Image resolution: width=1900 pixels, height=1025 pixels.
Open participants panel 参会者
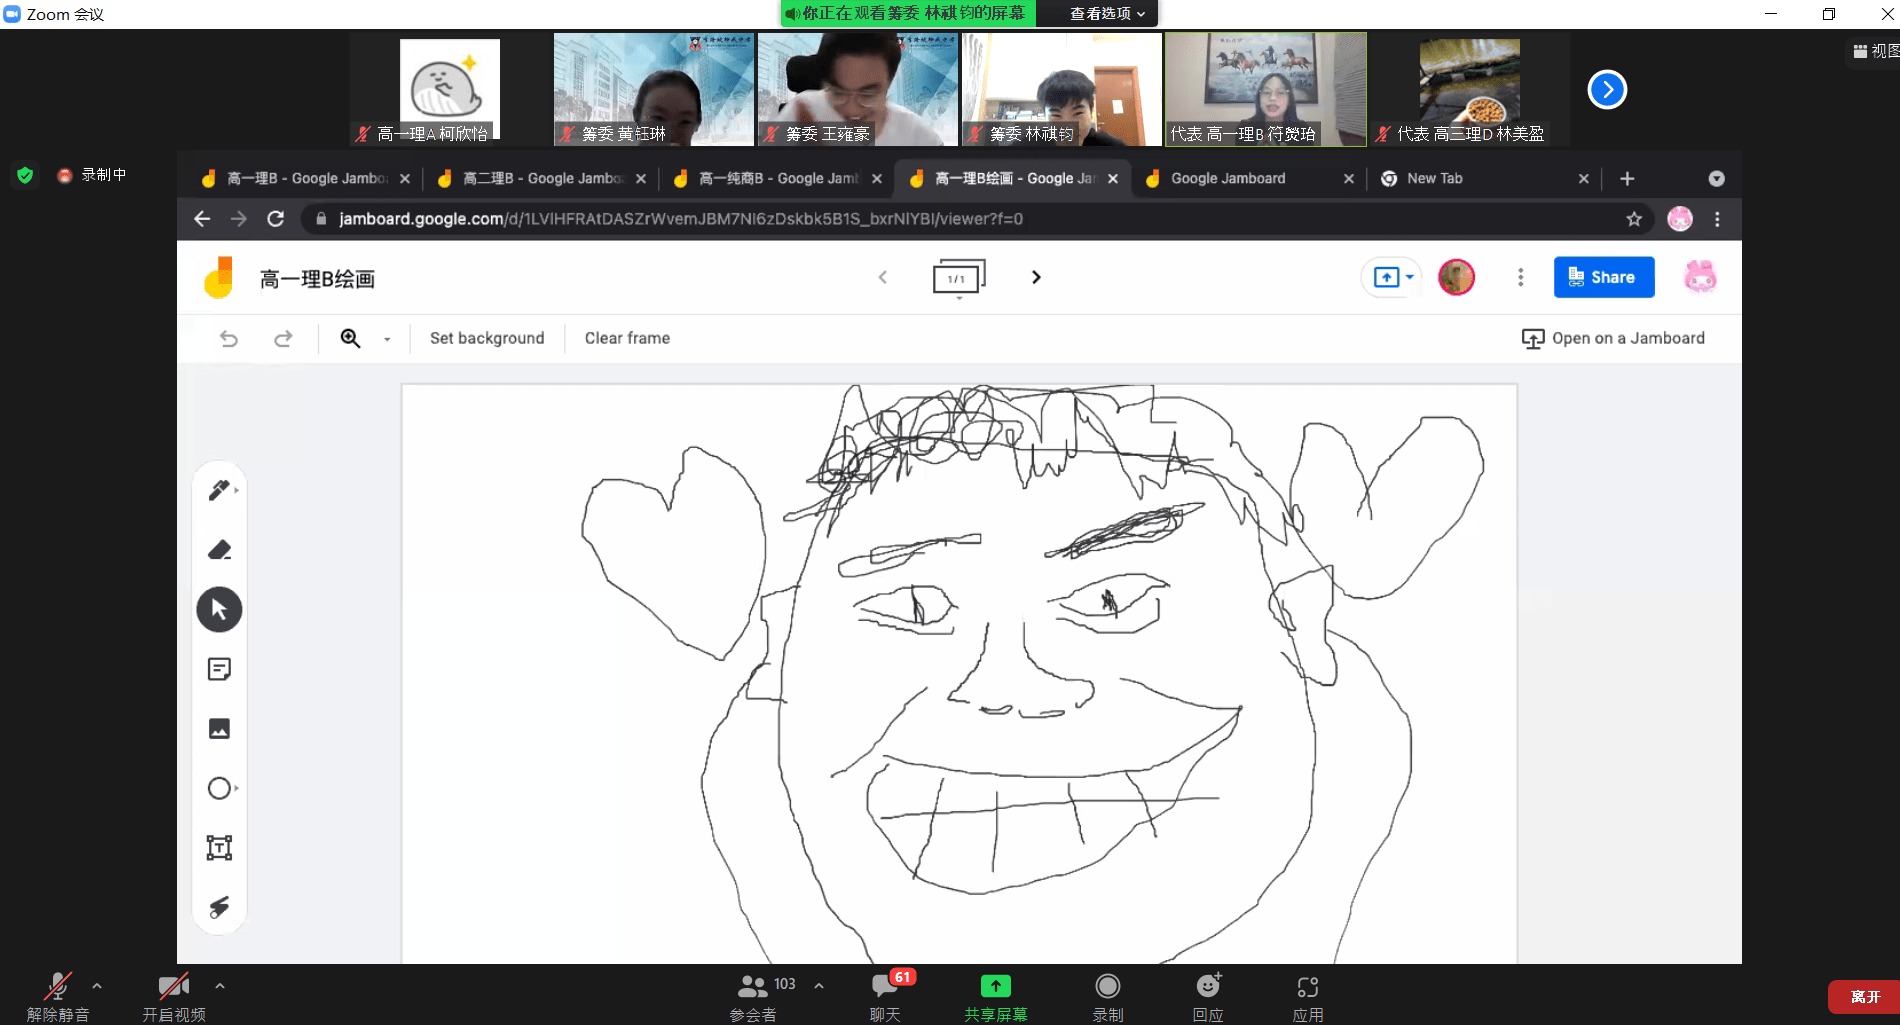755,997
